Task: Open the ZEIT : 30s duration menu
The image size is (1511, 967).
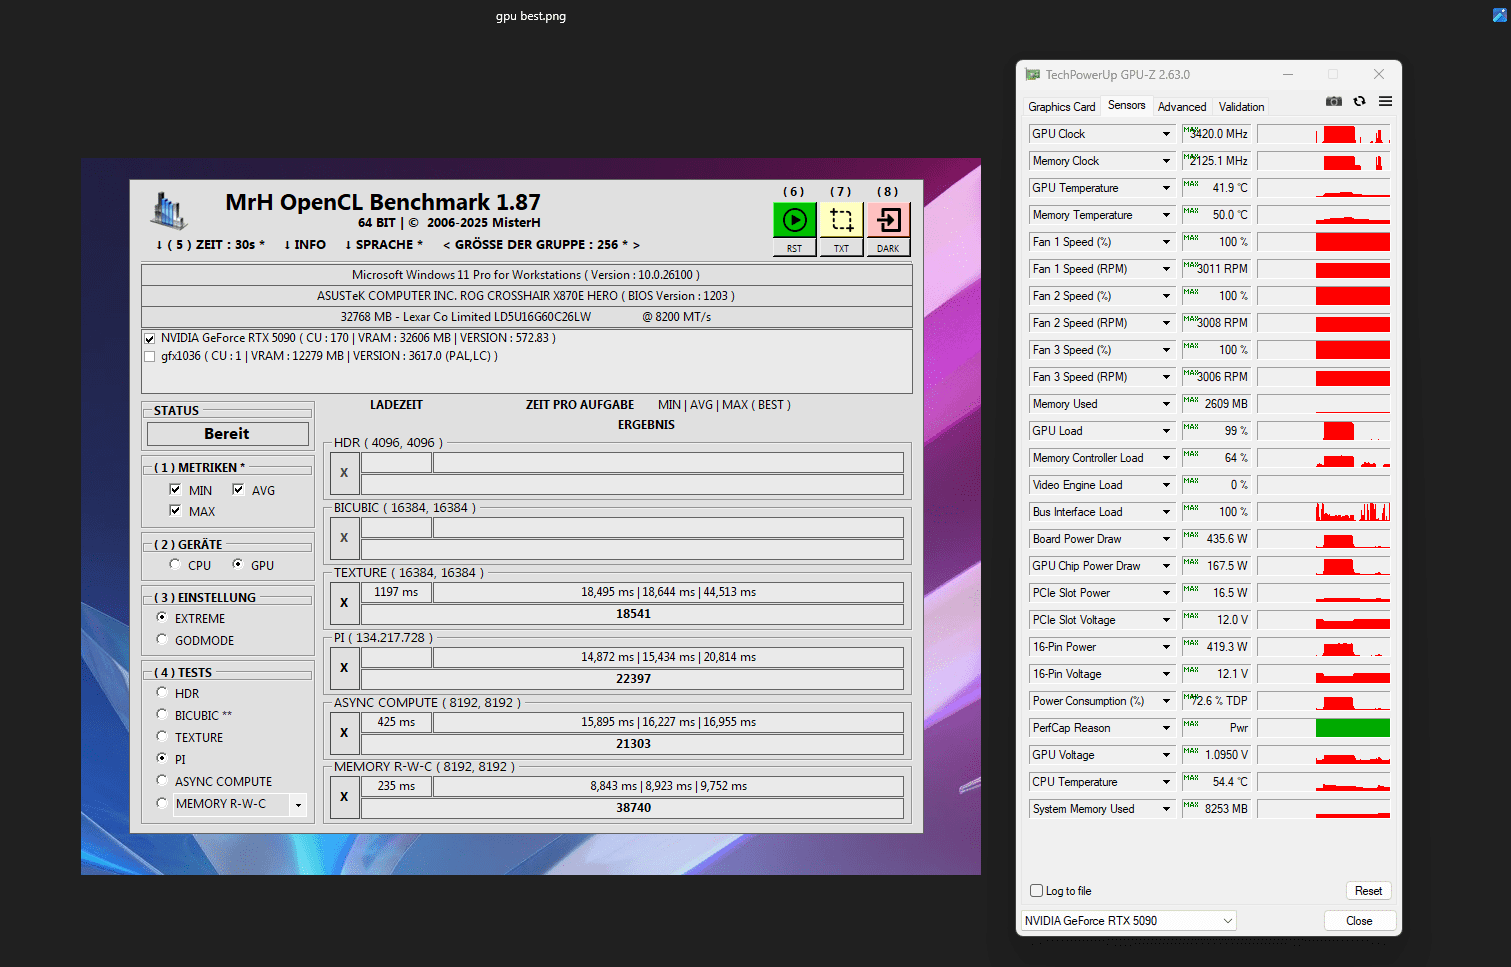Action: pos(211,245)
